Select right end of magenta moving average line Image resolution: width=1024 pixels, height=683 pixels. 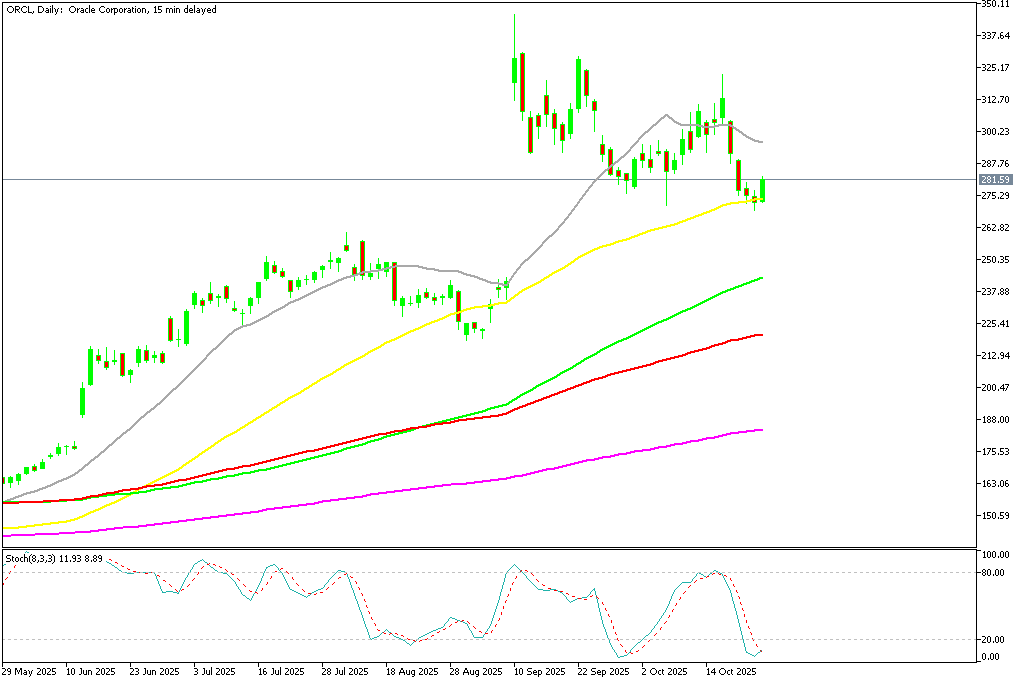pyautogui.click(x=762, y=430)
